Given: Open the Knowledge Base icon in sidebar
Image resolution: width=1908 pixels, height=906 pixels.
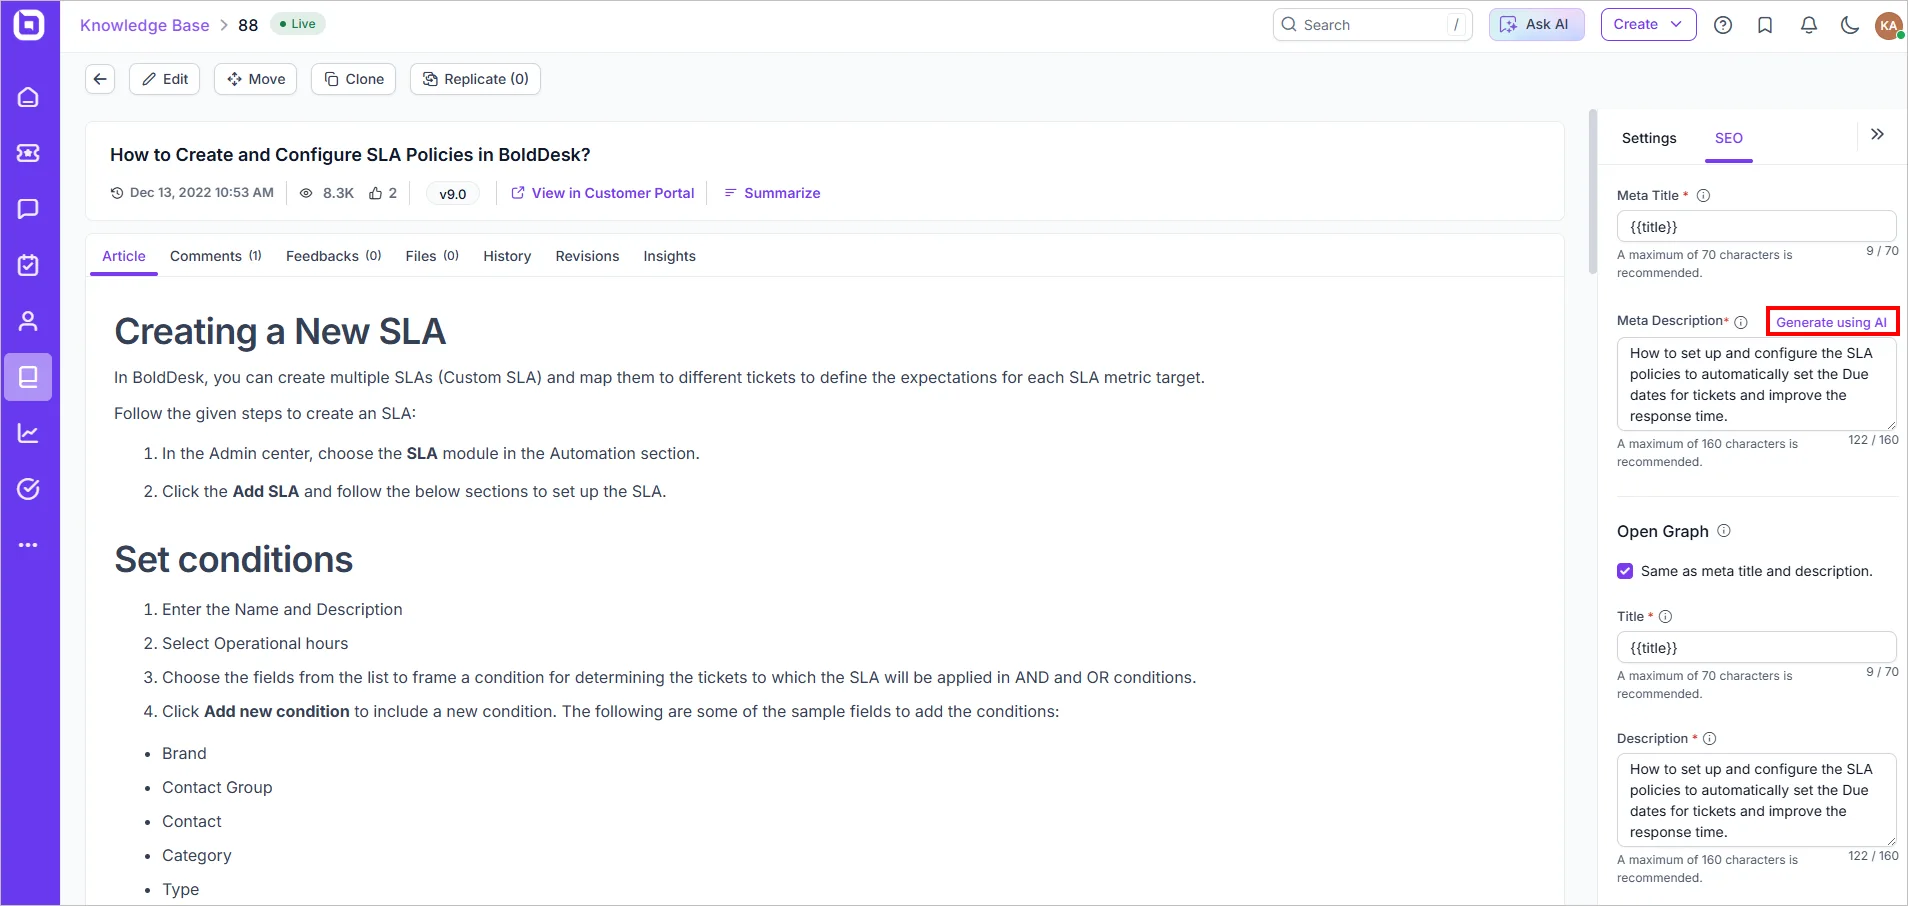Looking at the screenshot, I should pyautogui.click(x=28, y=377).
